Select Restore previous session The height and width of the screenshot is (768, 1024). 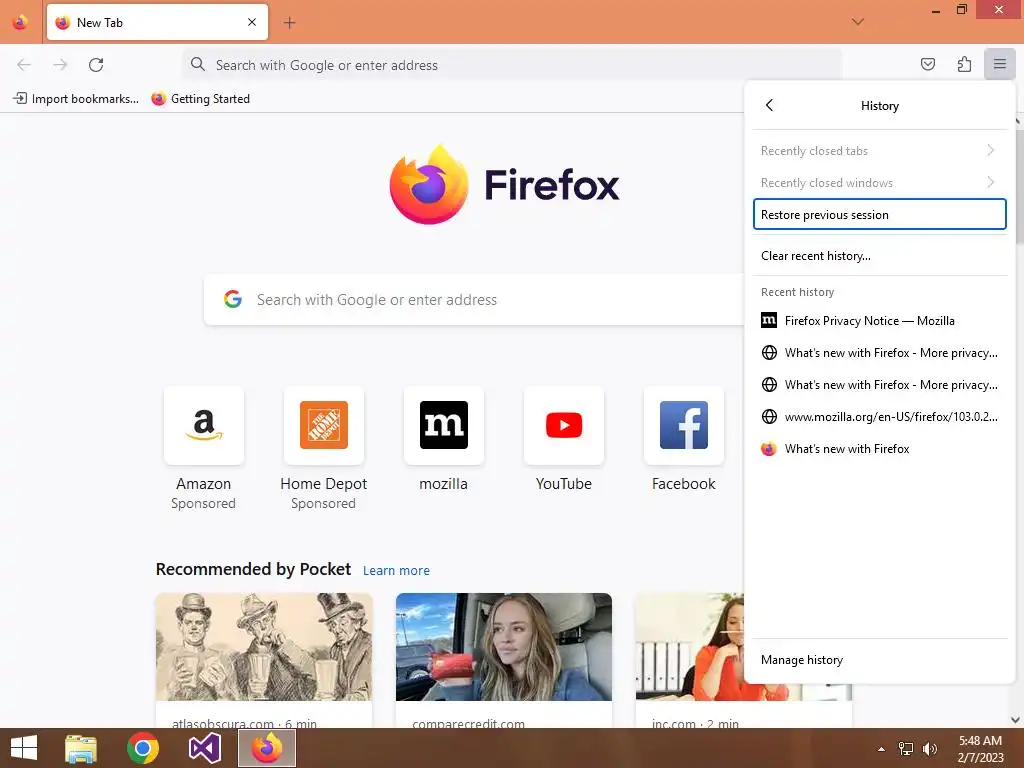880,215
